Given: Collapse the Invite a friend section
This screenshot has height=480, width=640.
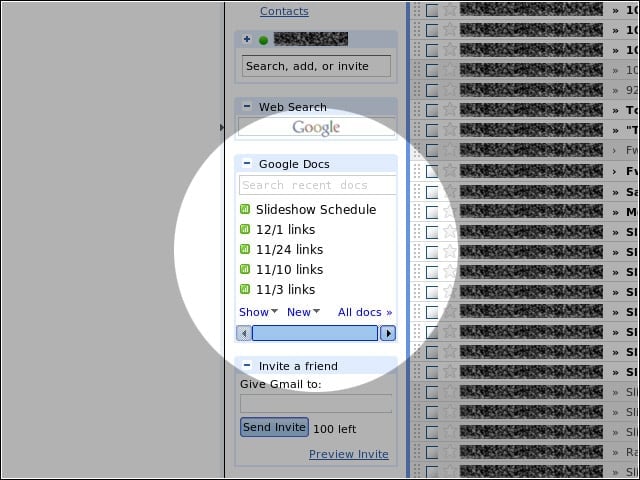Looking at the screenshot, I should 247,365.
